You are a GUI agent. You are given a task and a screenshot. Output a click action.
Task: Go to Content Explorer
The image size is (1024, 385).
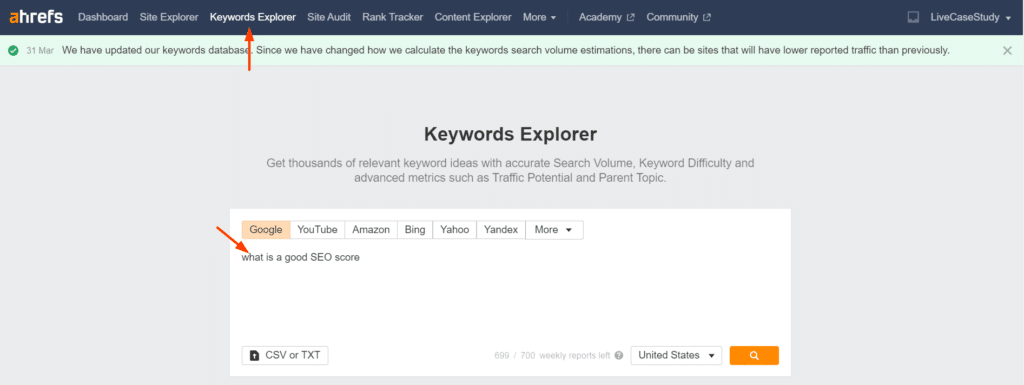pos(473,18)
